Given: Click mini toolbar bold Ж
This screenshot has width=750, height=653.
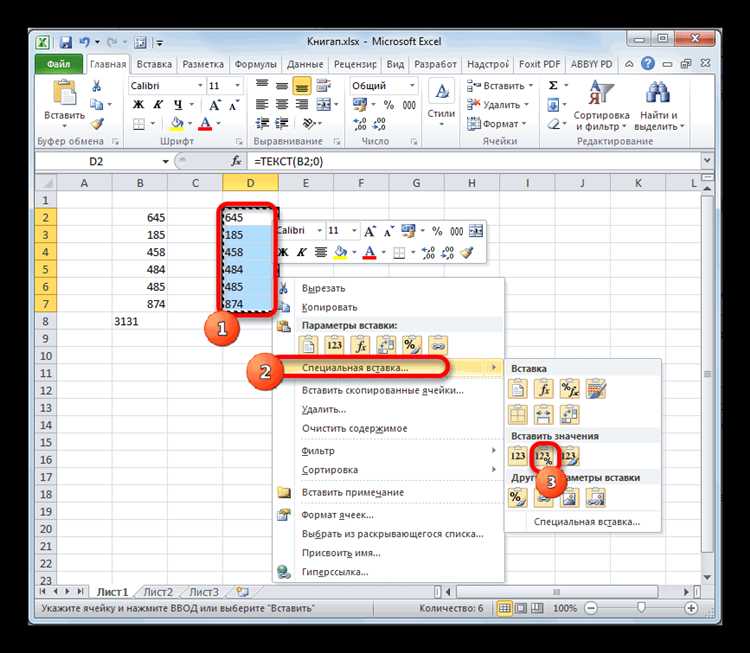Looking at the screenshot, I should click(283, 252).
